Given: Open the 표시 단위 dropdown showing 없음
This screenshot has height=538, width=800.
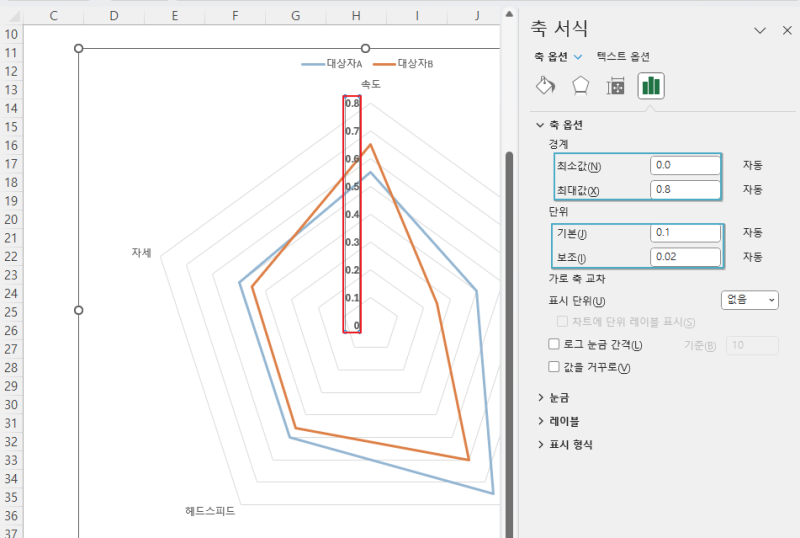Looking at the screenshot, I should [x=749, y=300].
